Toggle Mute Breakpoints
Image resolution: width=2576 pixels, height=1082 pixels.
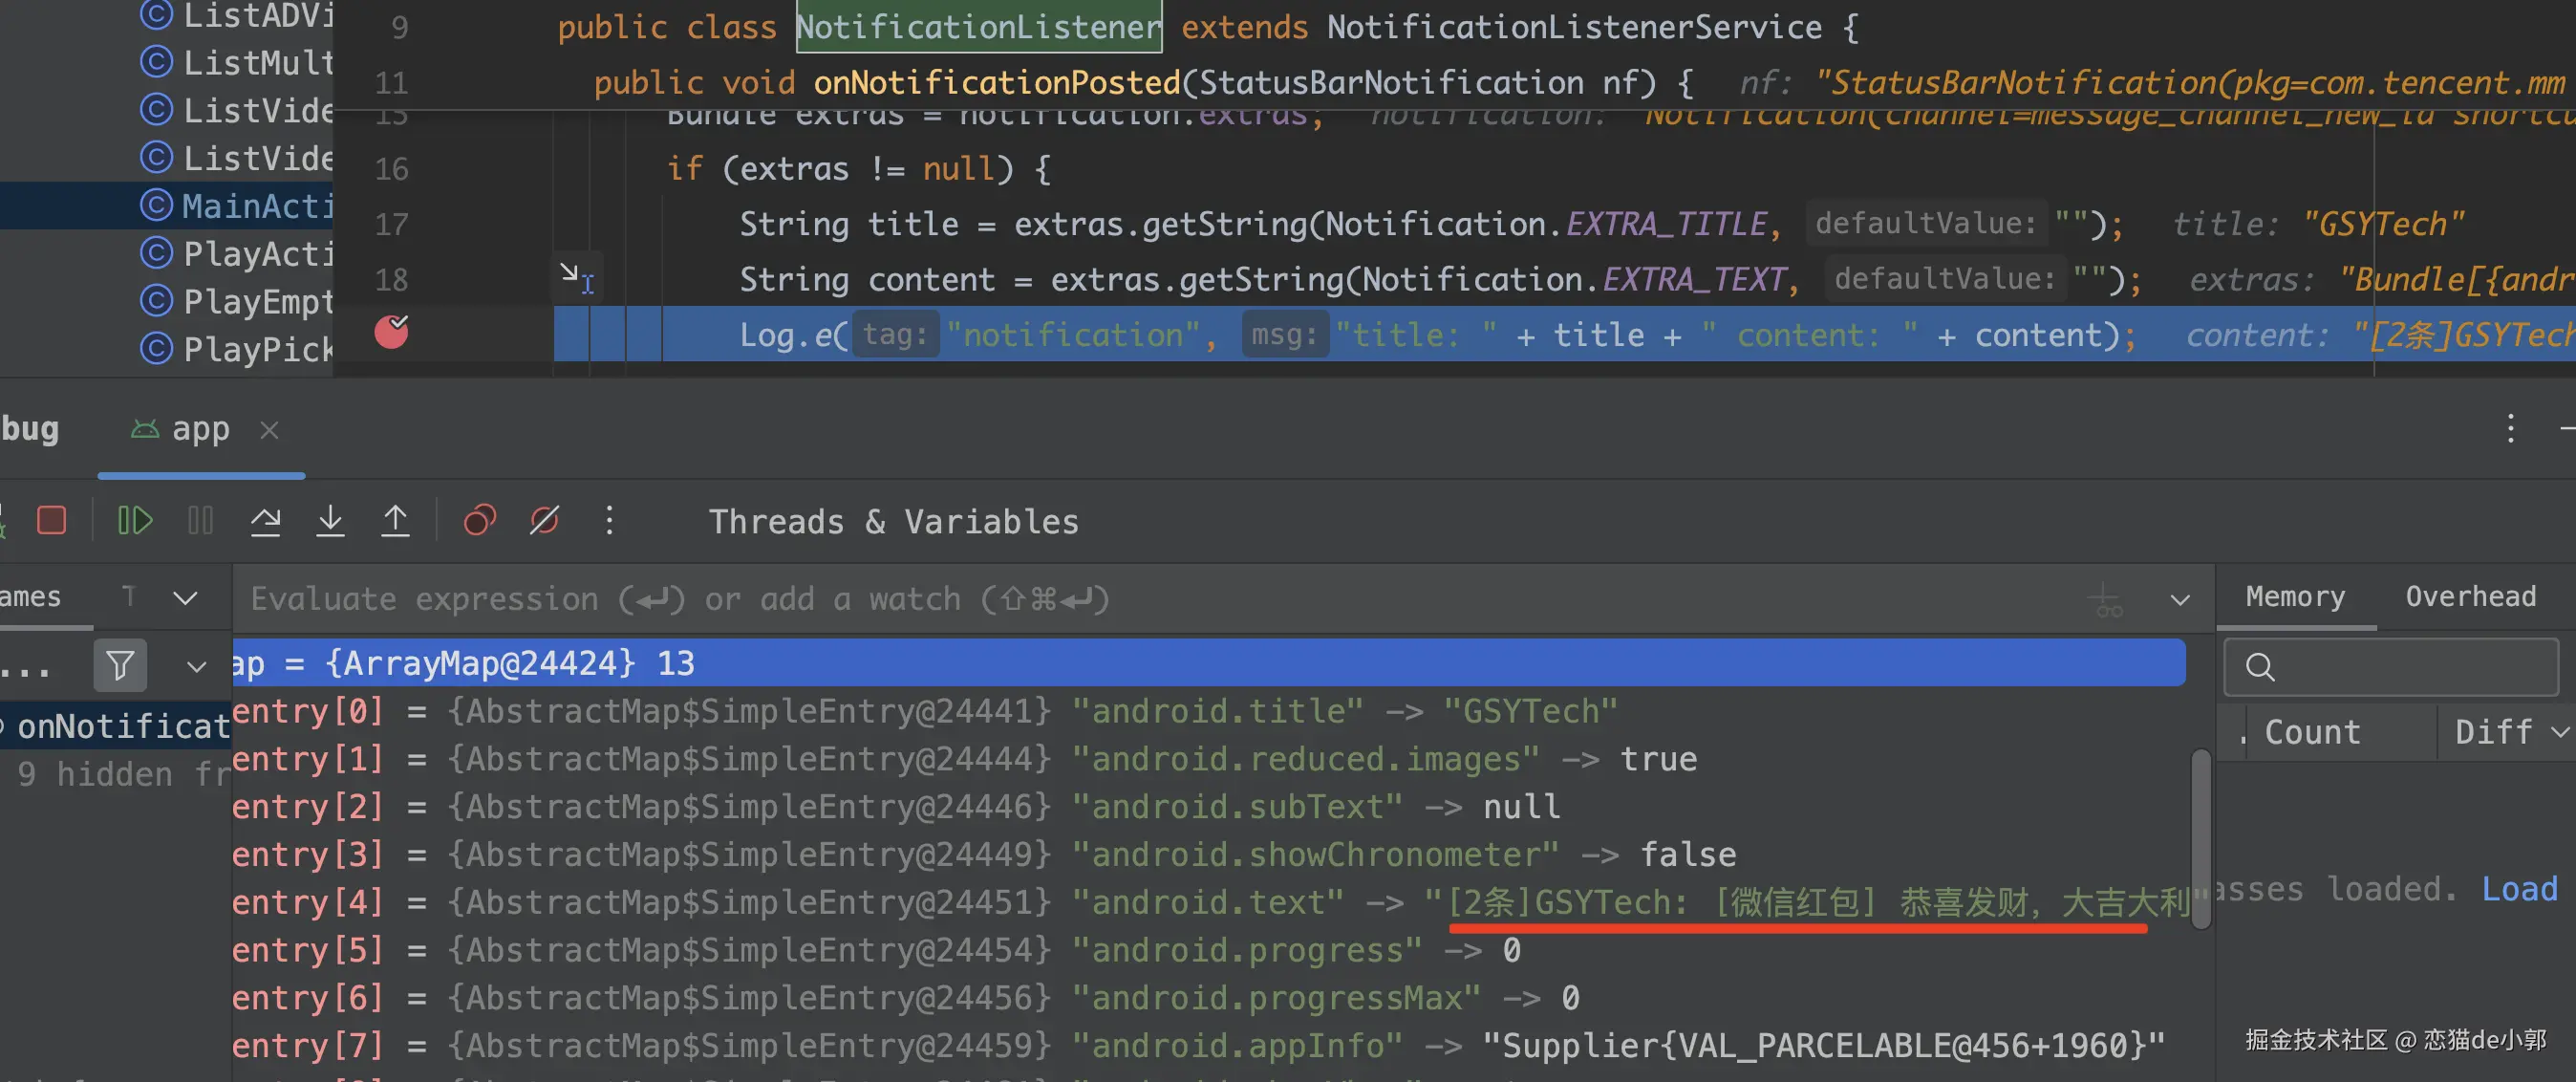544,520
